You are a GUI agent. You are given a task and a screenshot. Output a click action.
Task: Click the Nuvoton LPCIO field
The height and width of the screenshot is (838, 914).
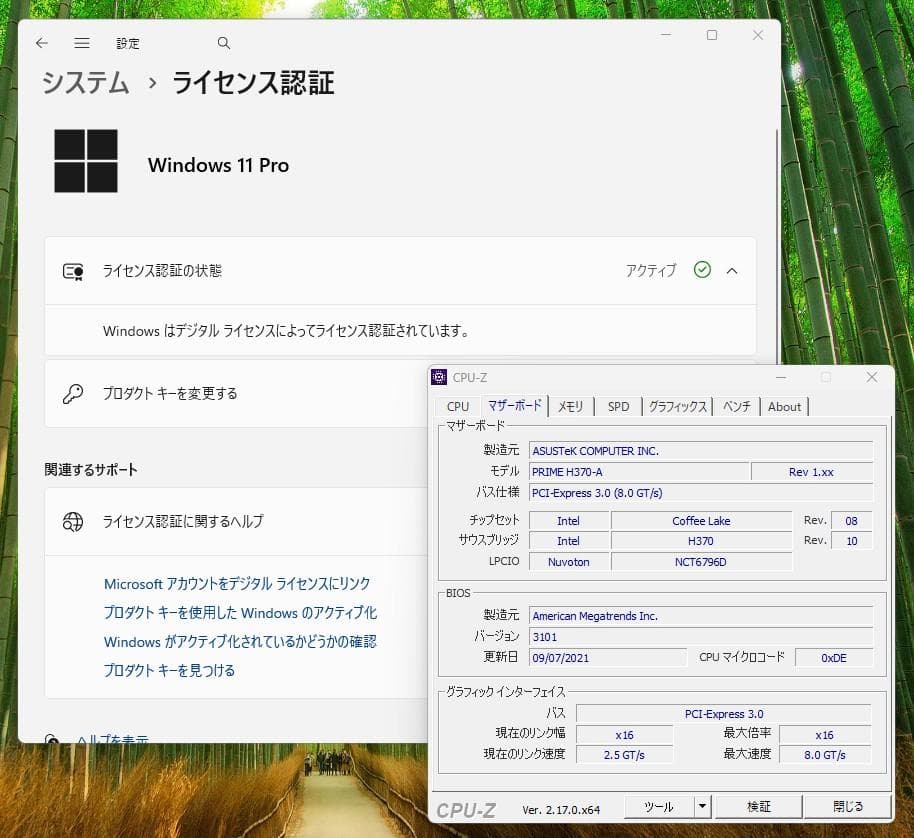coord(569,562)
